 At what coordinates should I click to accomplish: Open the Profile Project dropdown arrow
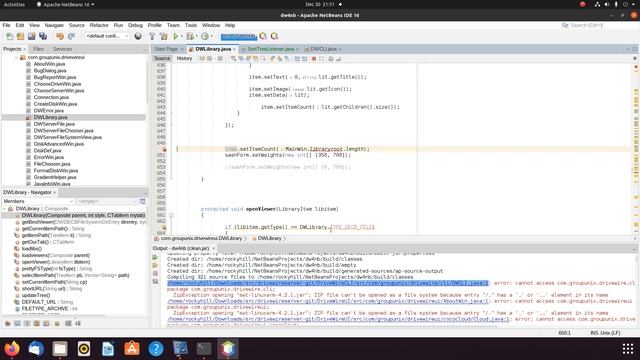[212, 36]
